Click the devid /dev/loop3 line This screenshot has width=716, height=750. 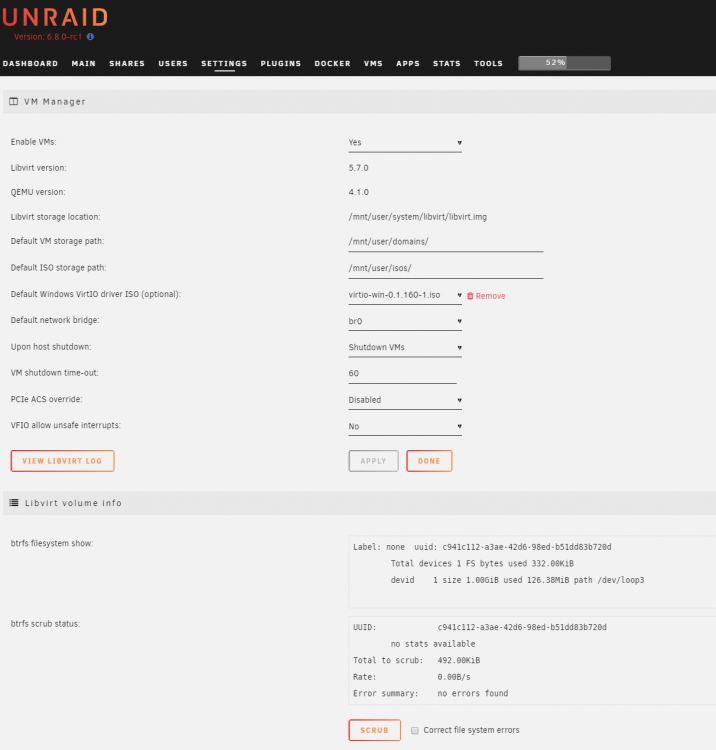[518, 580]
